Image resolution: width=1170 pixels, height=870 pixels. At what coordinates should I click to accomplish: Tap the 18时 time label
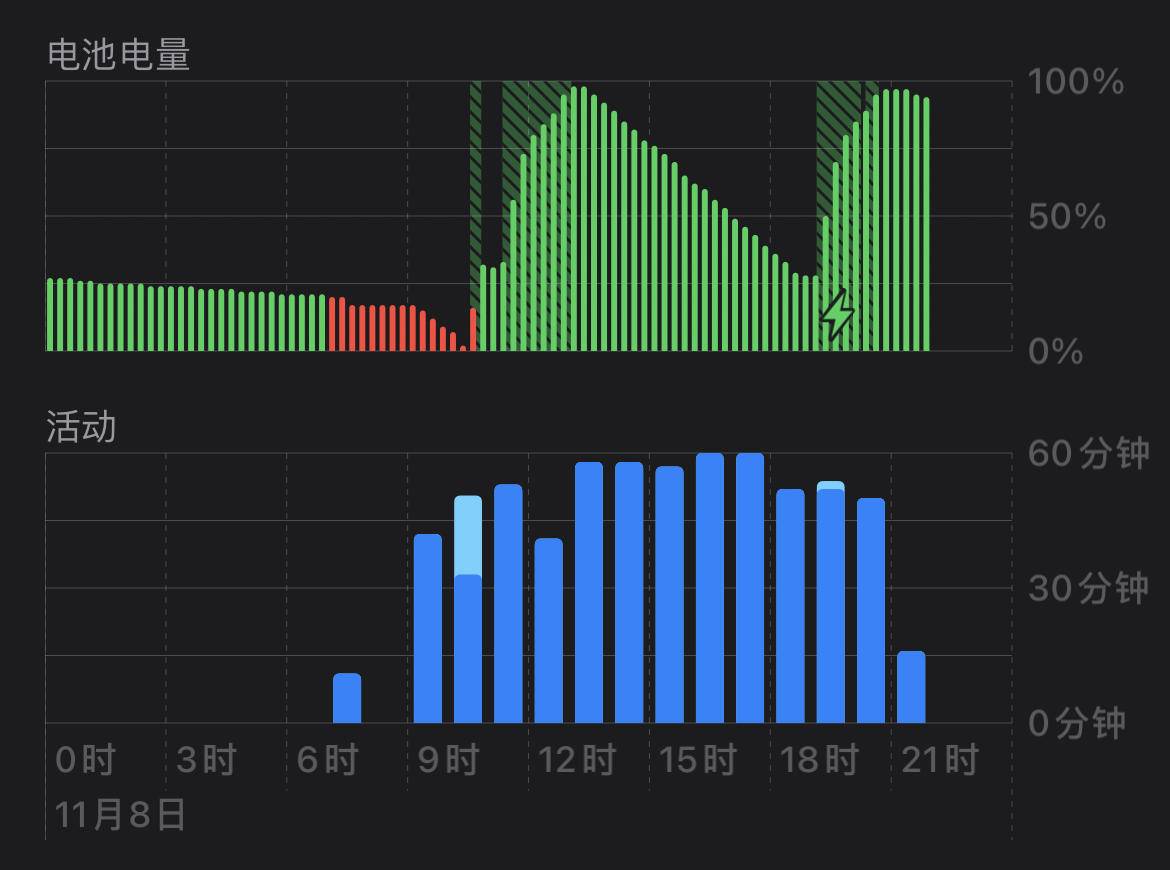pos(819,760)
